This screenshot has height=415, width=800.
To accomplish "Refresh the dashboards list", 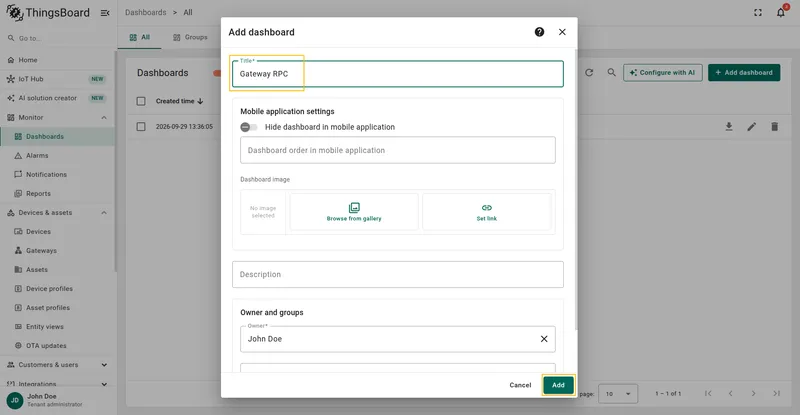I will tap(589, 72).
